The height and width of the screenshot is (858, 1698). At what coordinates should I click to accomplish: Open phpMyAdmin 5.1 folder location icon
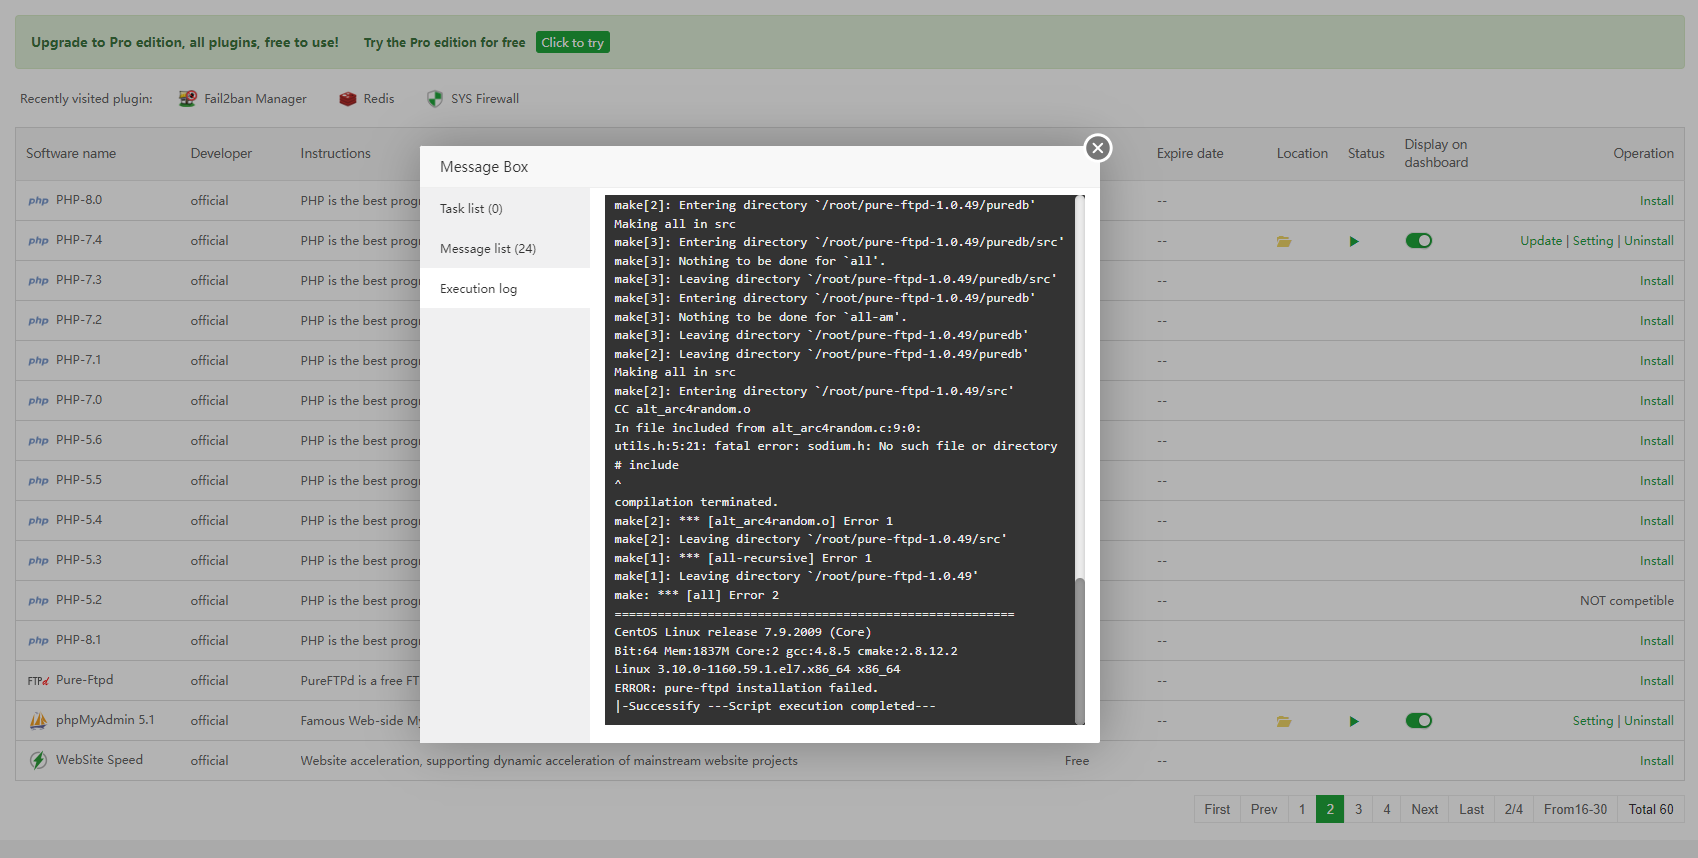[x=1284, y=721]
